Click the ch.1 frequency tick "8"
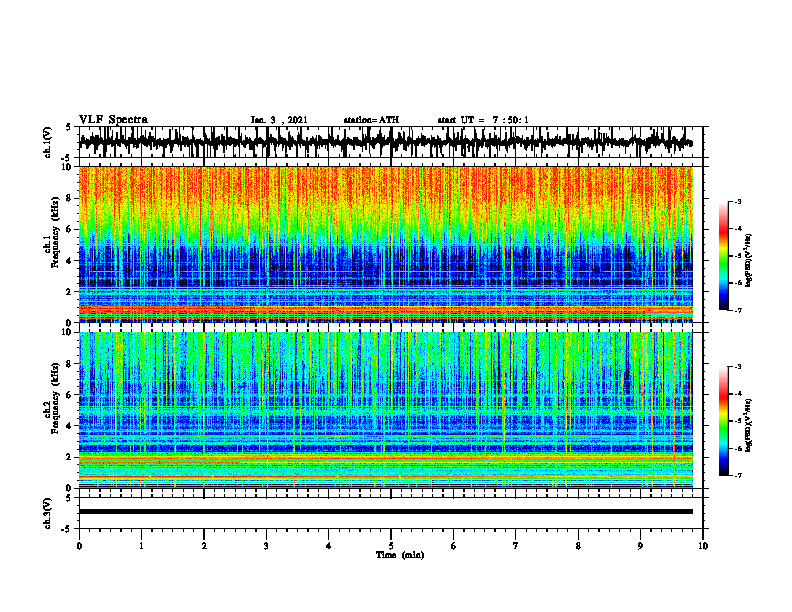The height and width of the screenshot is (612, 792). [69, 198]
